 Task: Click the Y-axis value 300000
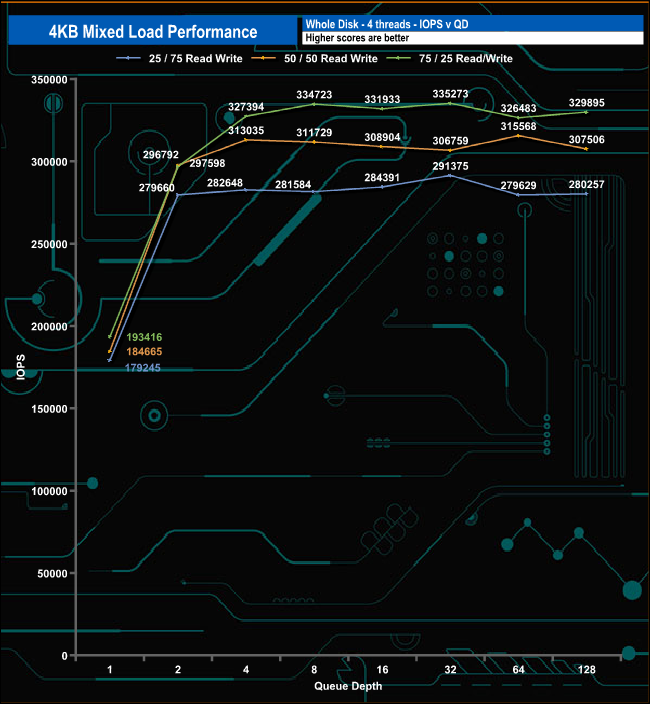(x=49, y=162)
